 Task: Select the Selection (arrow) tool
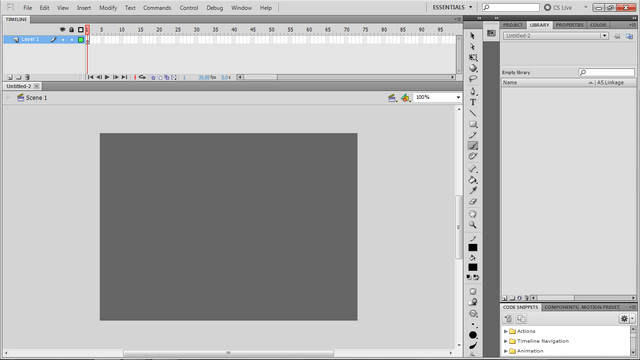click(473, 36)
